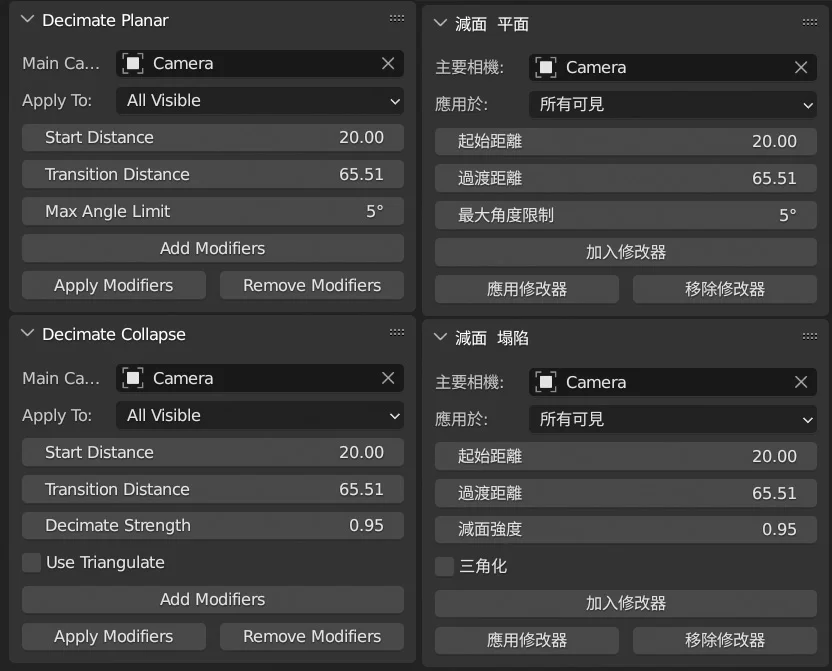This screenshot has height=671, width=832.
Task: Click the grip dots icon on the 減面 塌陷 header
Action: click(x=809, y=336)
